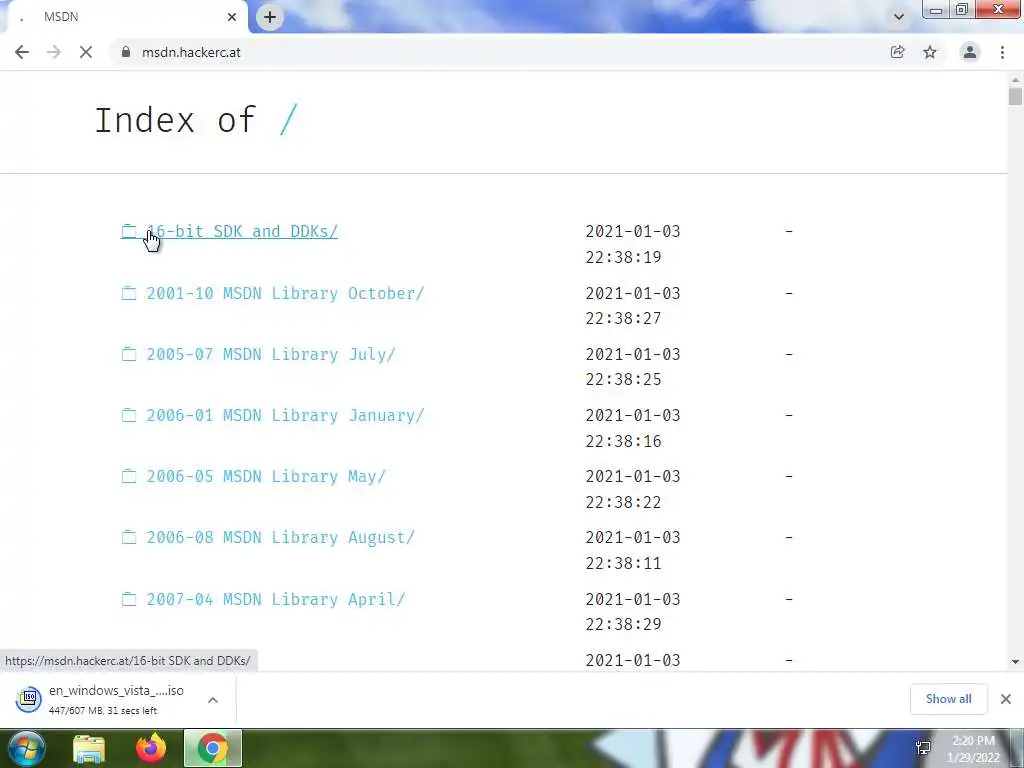Click timestamp 22:38:19 of the 16-bit SDK row
The height and width of the screenshot is (768, 1024).
624,257
